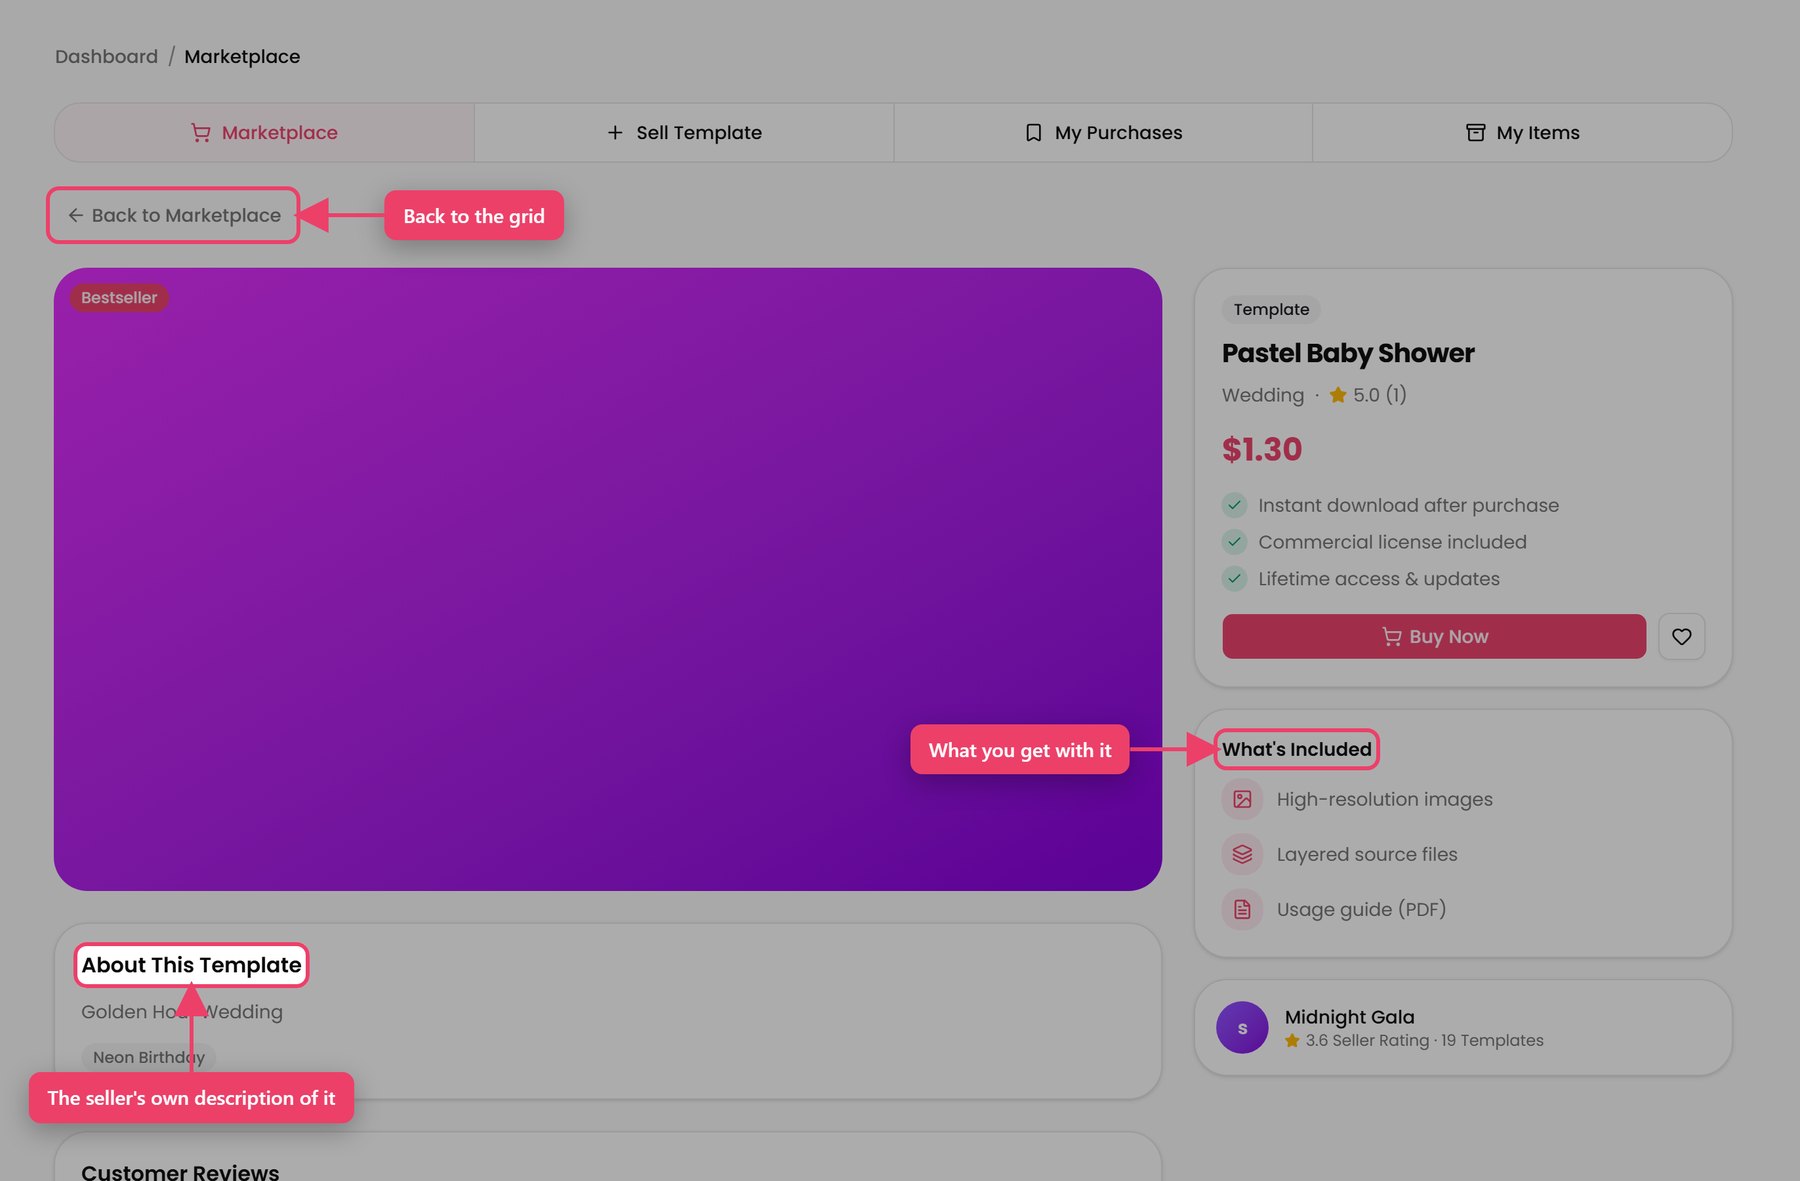Click the Buy Now button

[x=1434, y=637]
